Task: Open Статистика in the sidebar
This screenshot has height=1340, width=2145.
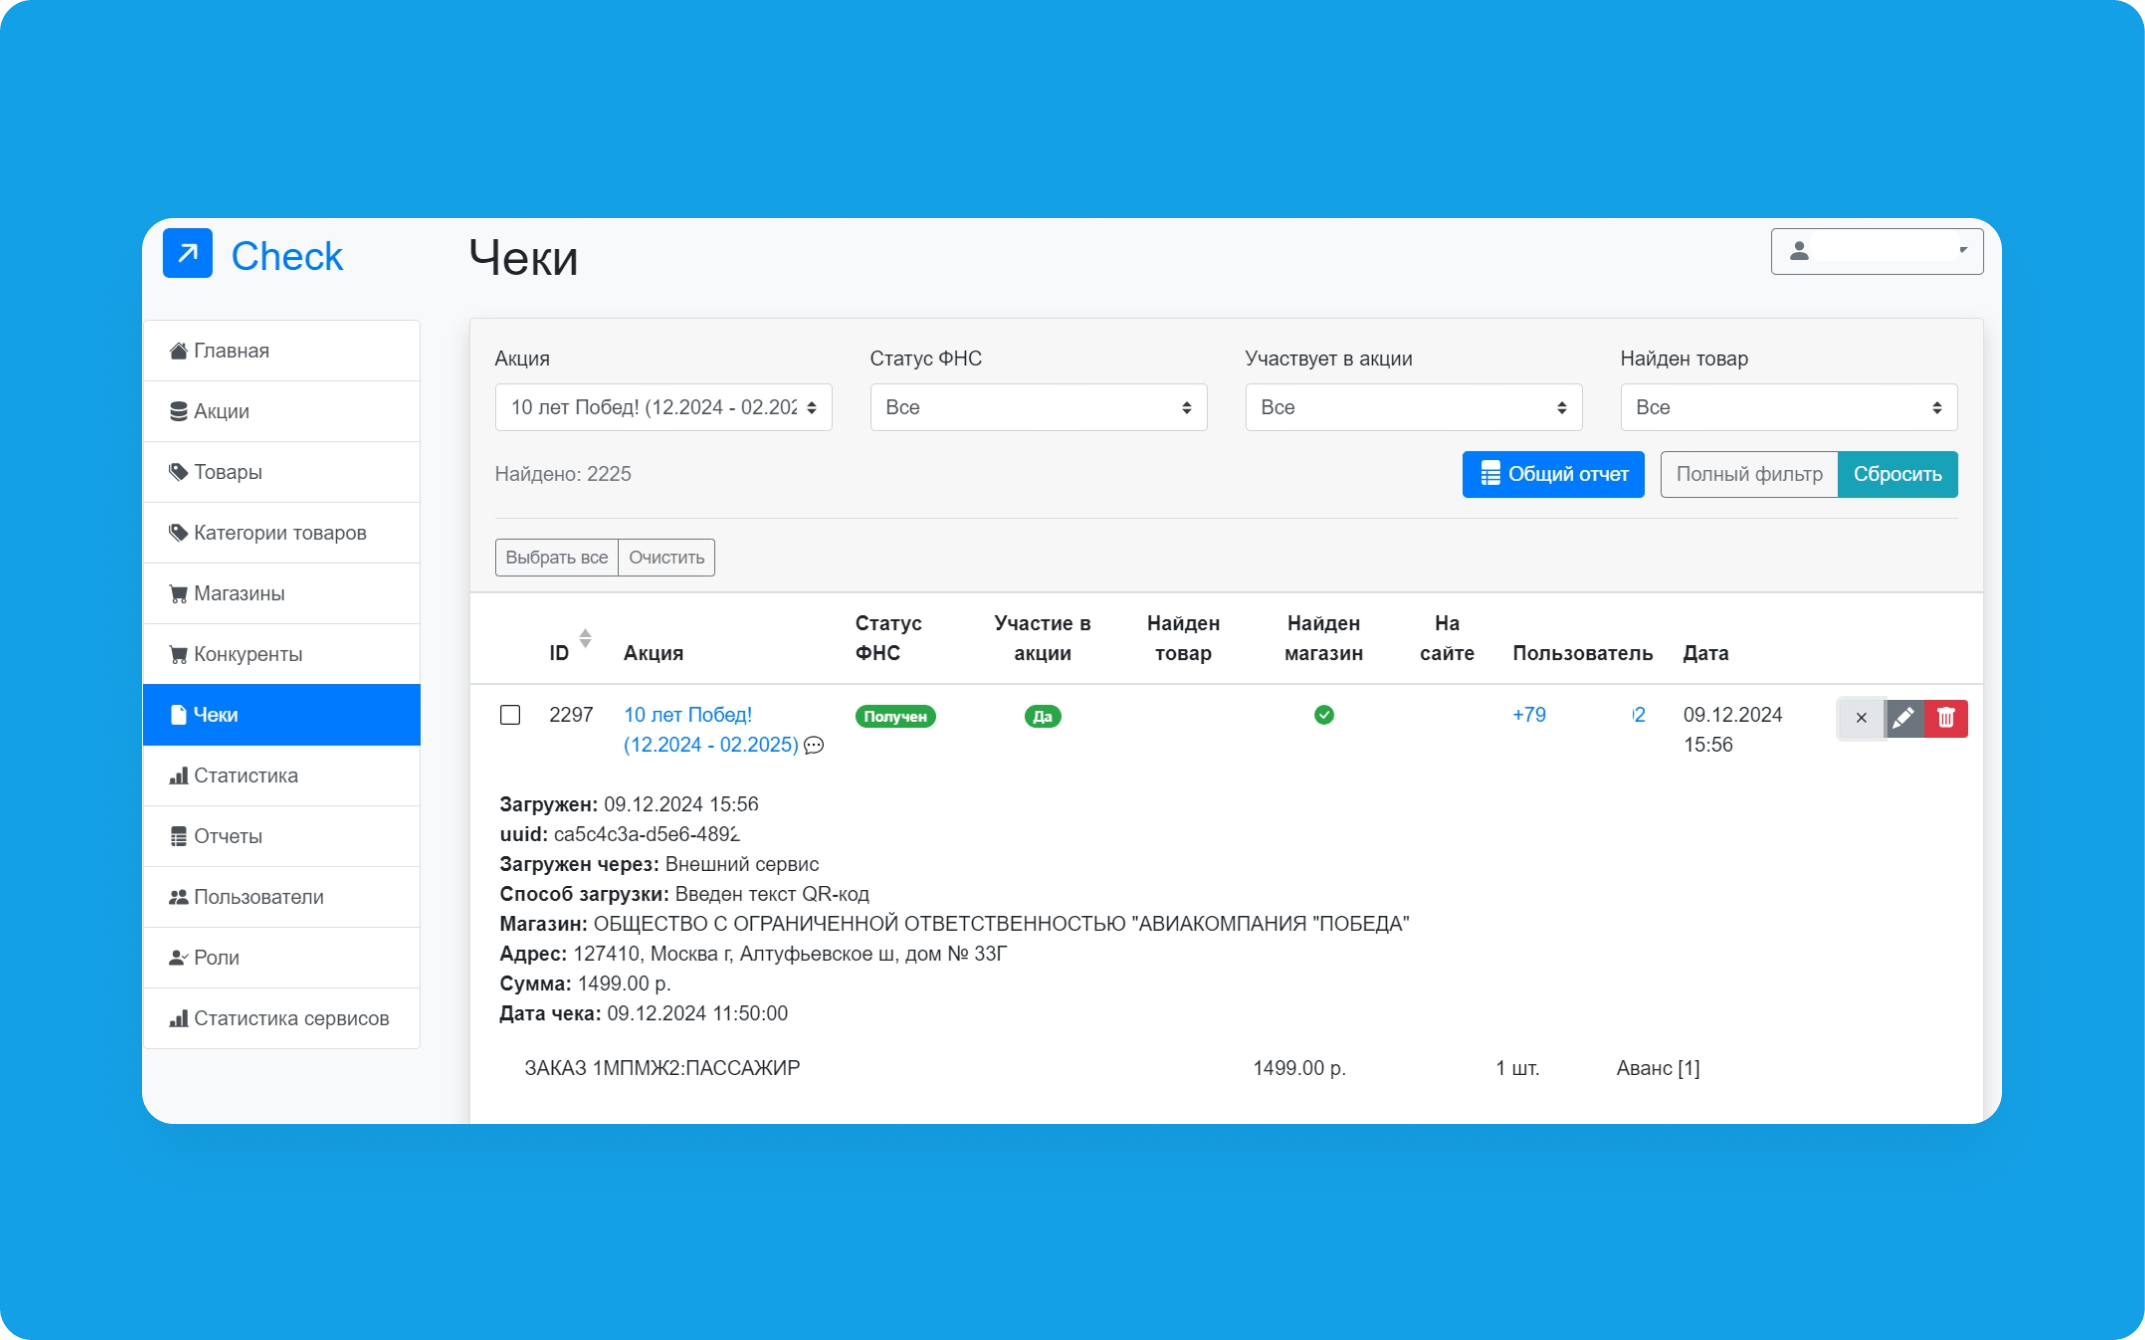Action: tap(245, 775)
